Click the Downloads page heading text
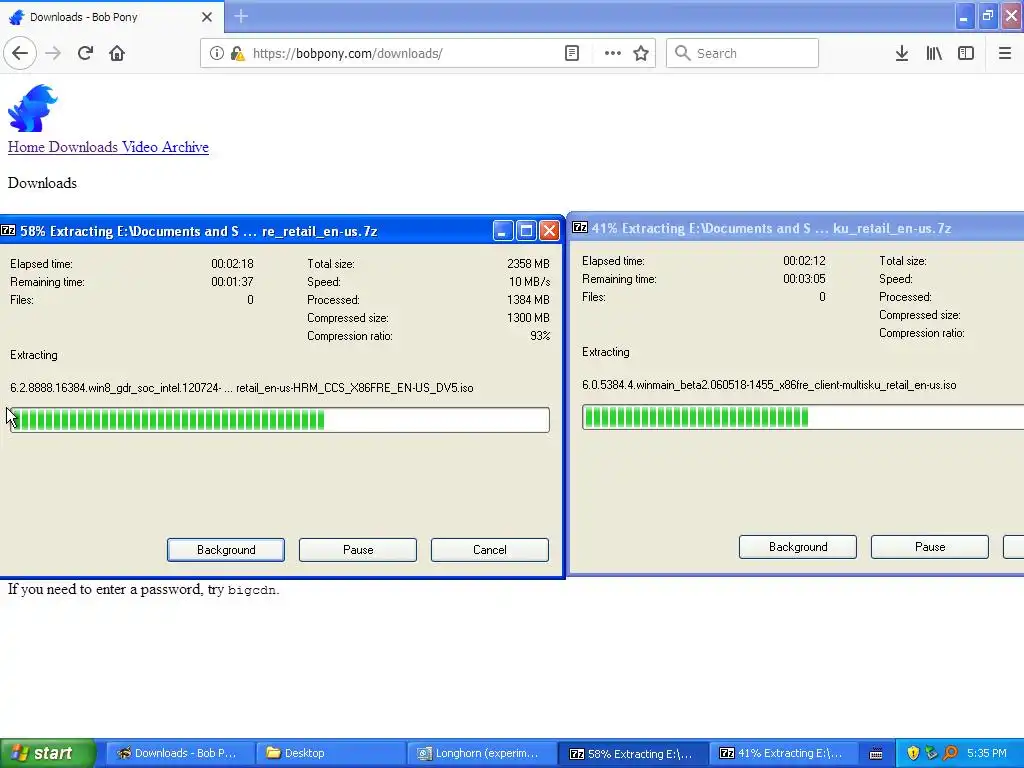 click(x=42, y=183)
